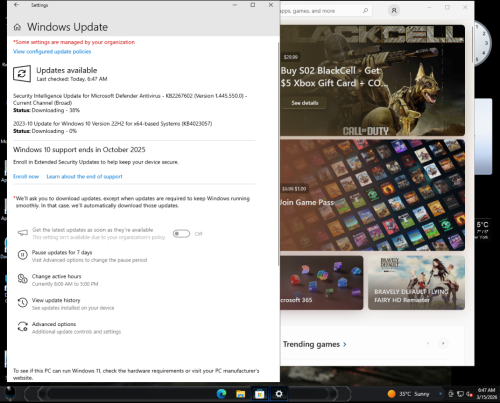Viewport: 500px width, 403px height.
Task: Open the Bravely Default Flying Fairy thumbnail
Action: 416,283
